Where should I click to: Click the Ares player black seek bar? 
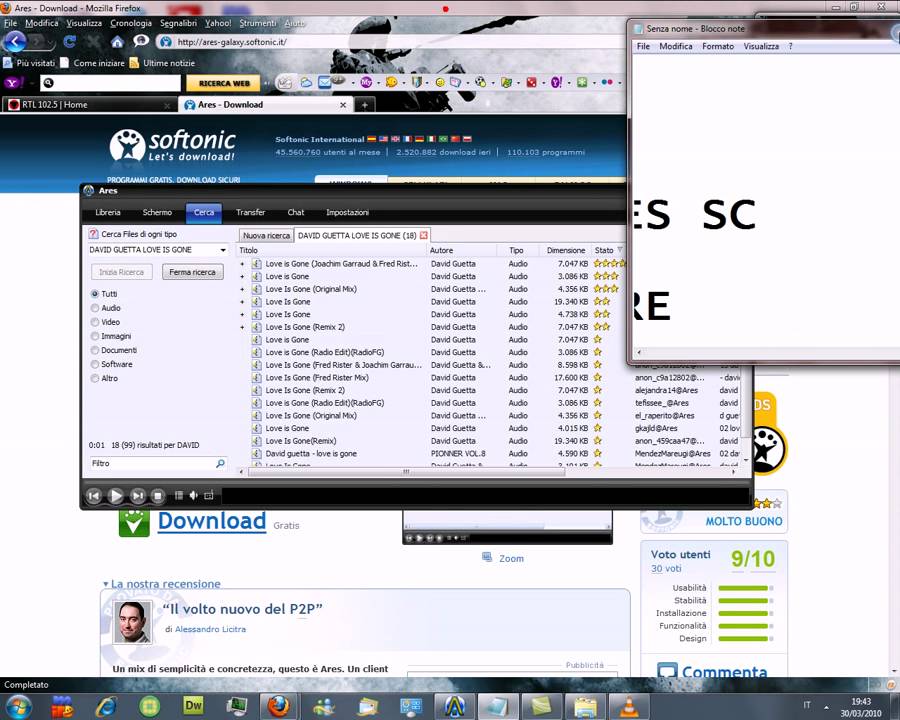coord(486,496)
